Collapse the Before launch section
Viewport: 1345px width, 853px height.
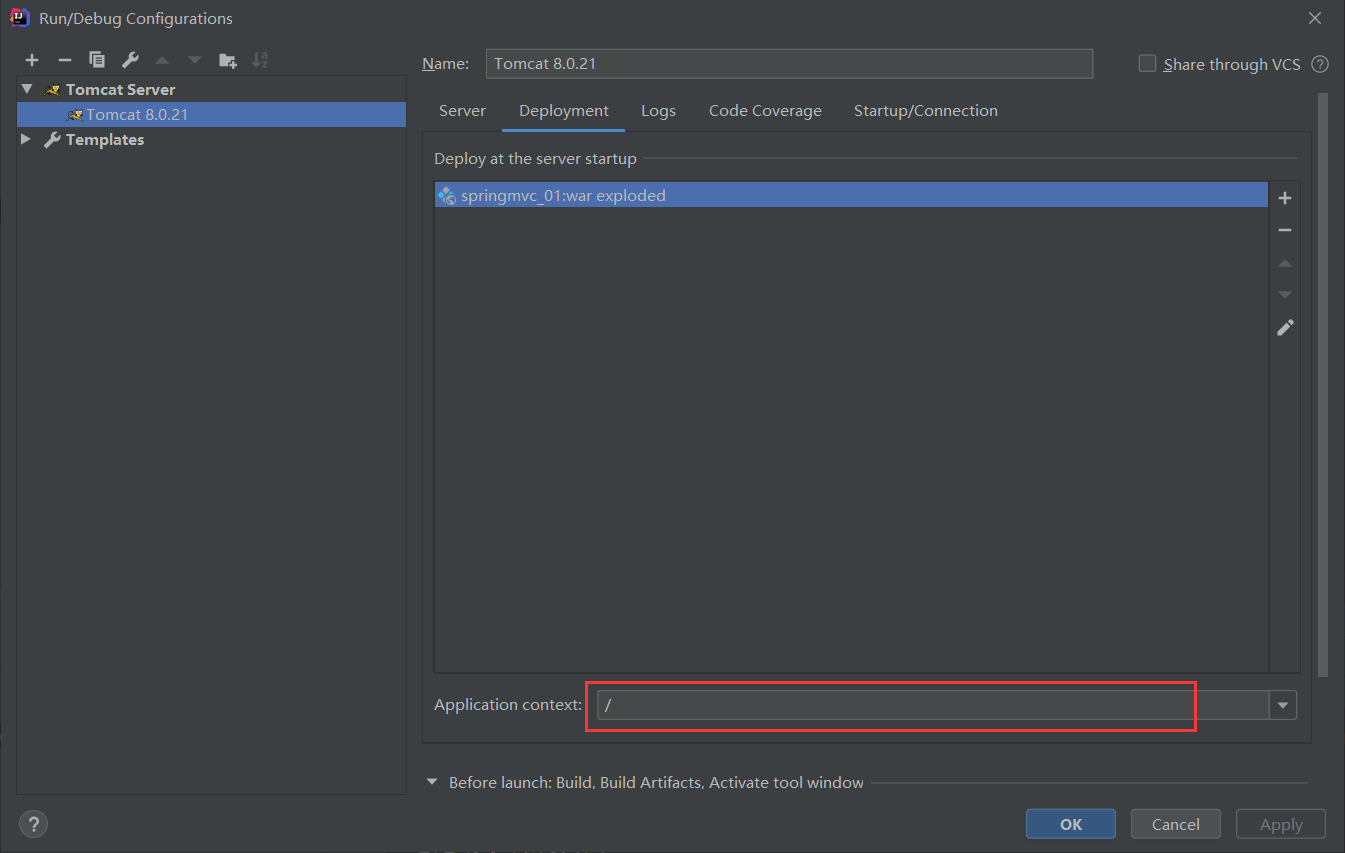pyautogui.click(x=433, y=782)
